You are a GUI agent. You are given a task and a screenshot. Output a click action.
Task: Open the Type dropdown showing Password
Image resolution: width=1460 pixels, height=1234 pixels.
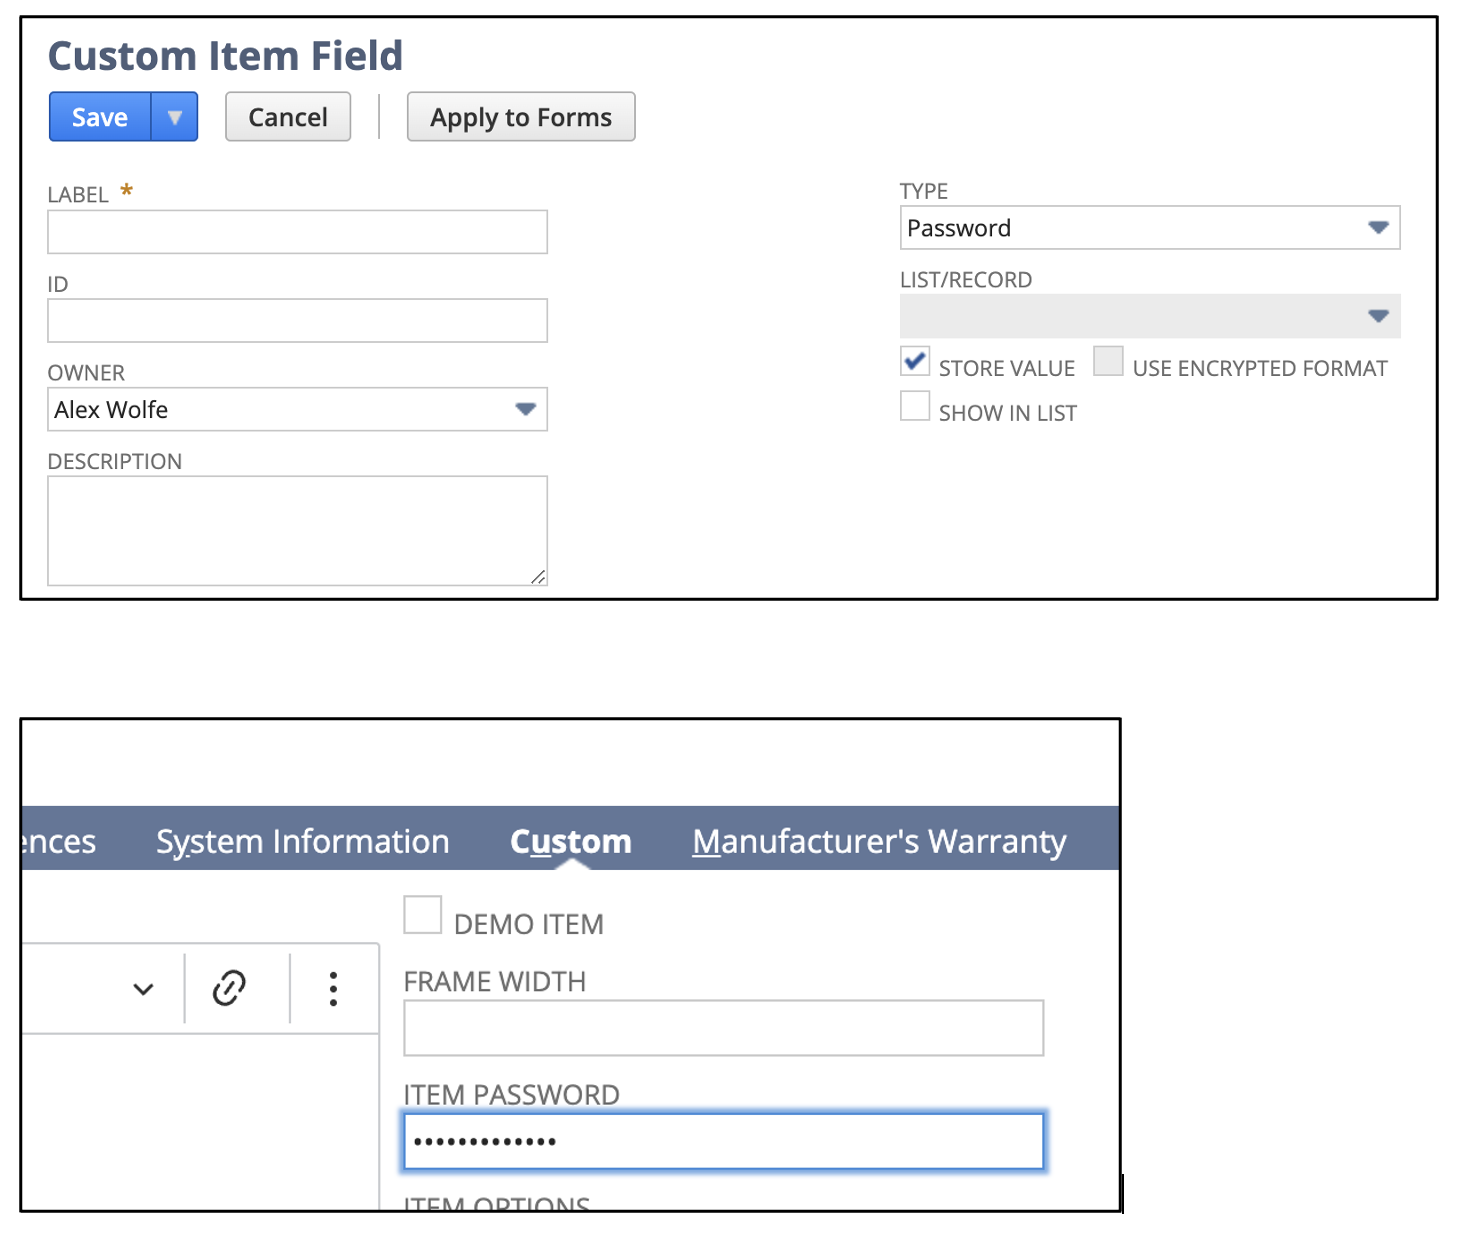(x=1149, y=228)
